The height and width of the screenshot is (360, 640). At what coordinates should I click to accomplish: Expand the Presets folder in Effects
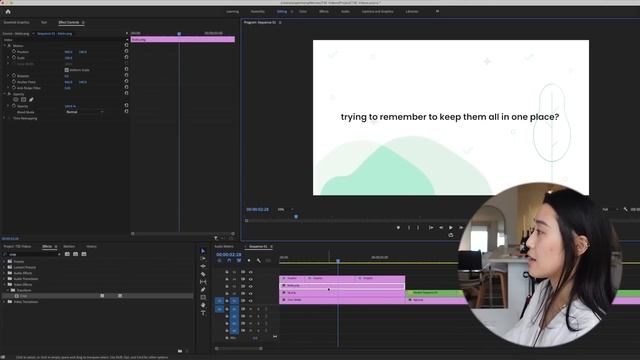pyautogui.click(x=4, y=261)
